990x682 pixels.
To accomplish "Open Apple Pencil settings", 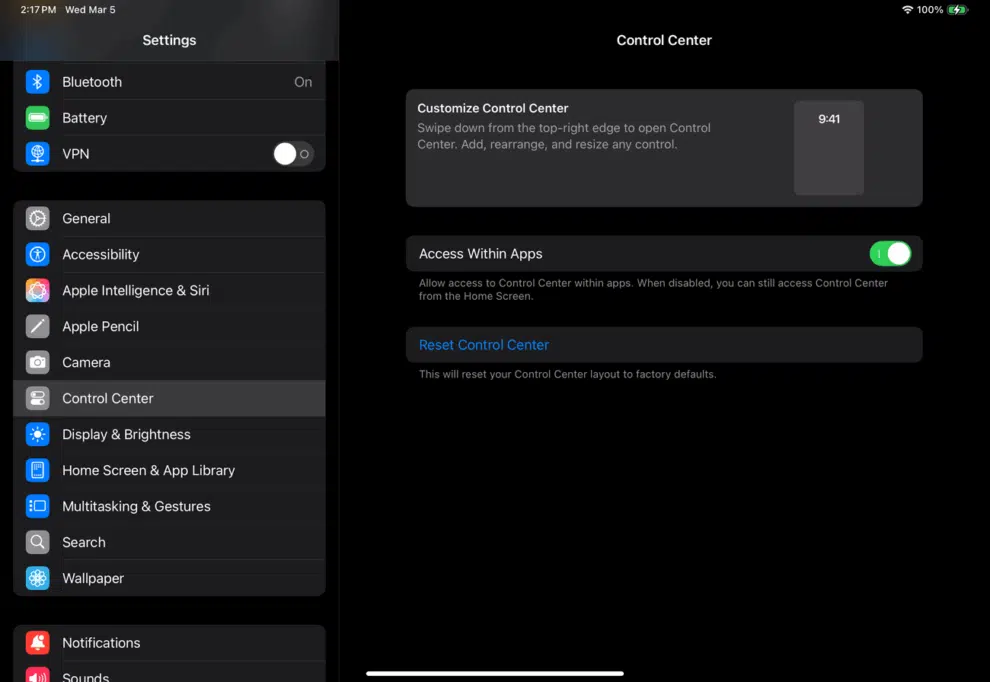I will [169, 326].
